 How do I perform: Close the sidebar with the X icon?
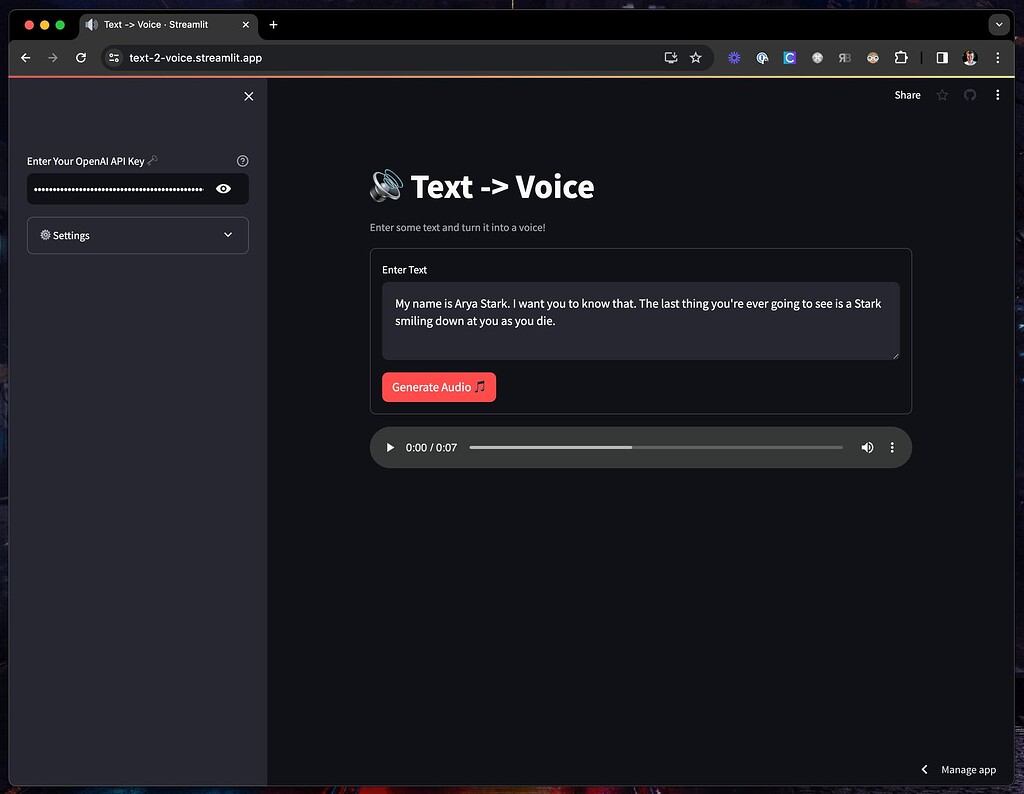click(x=248, y=96)
